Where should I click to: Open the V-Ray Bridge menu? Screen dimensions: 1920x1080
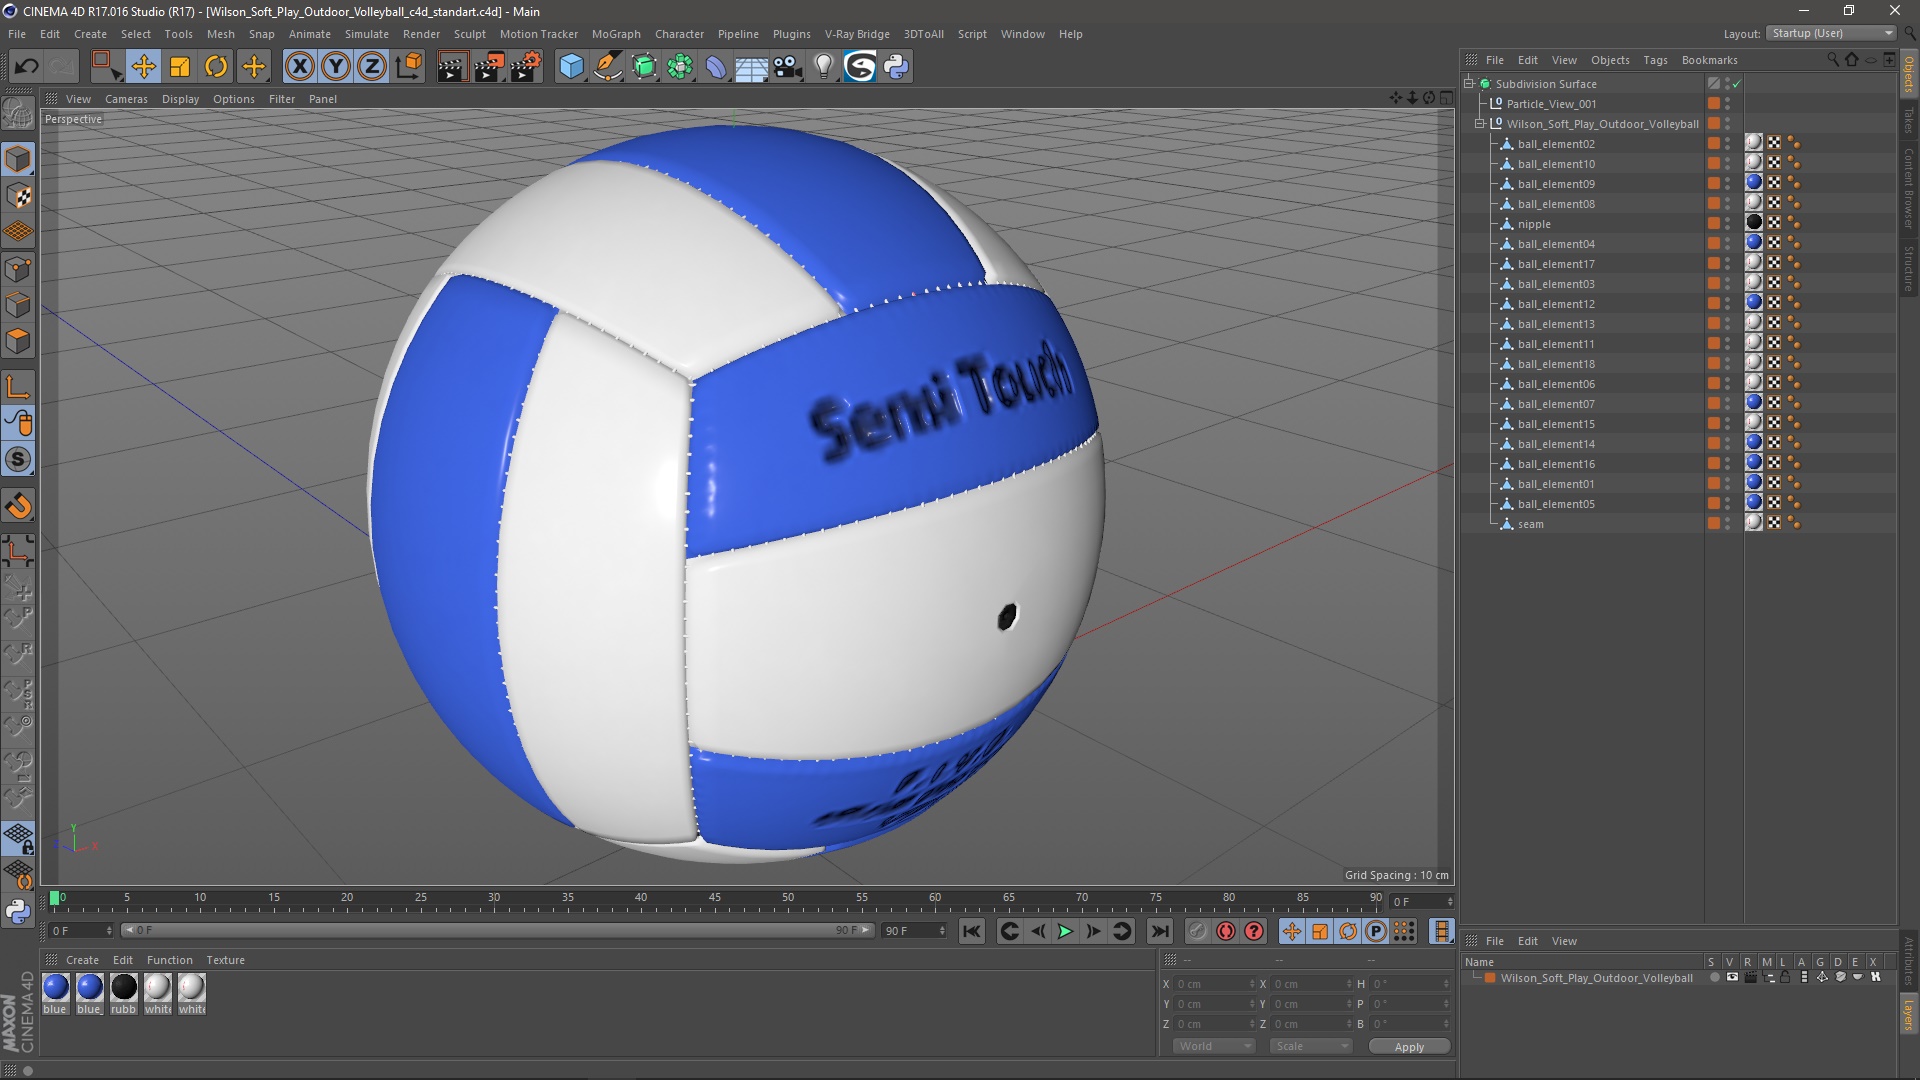(x=857, y=34)
